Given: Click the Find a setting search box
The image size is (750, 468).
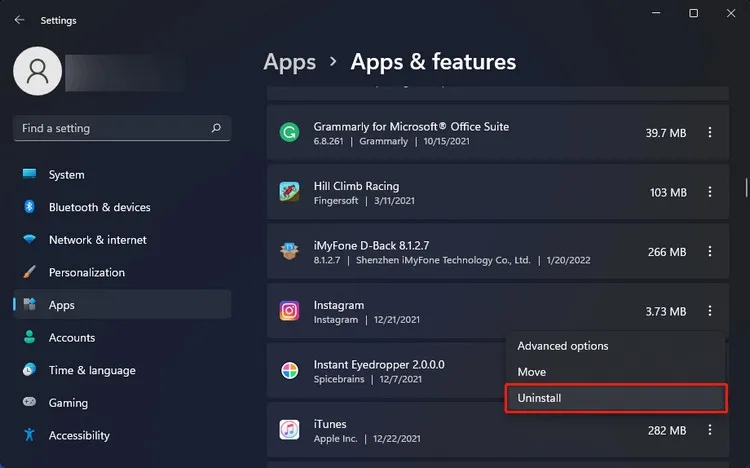Looking at the screenshot, I should [x=110, y=128].
